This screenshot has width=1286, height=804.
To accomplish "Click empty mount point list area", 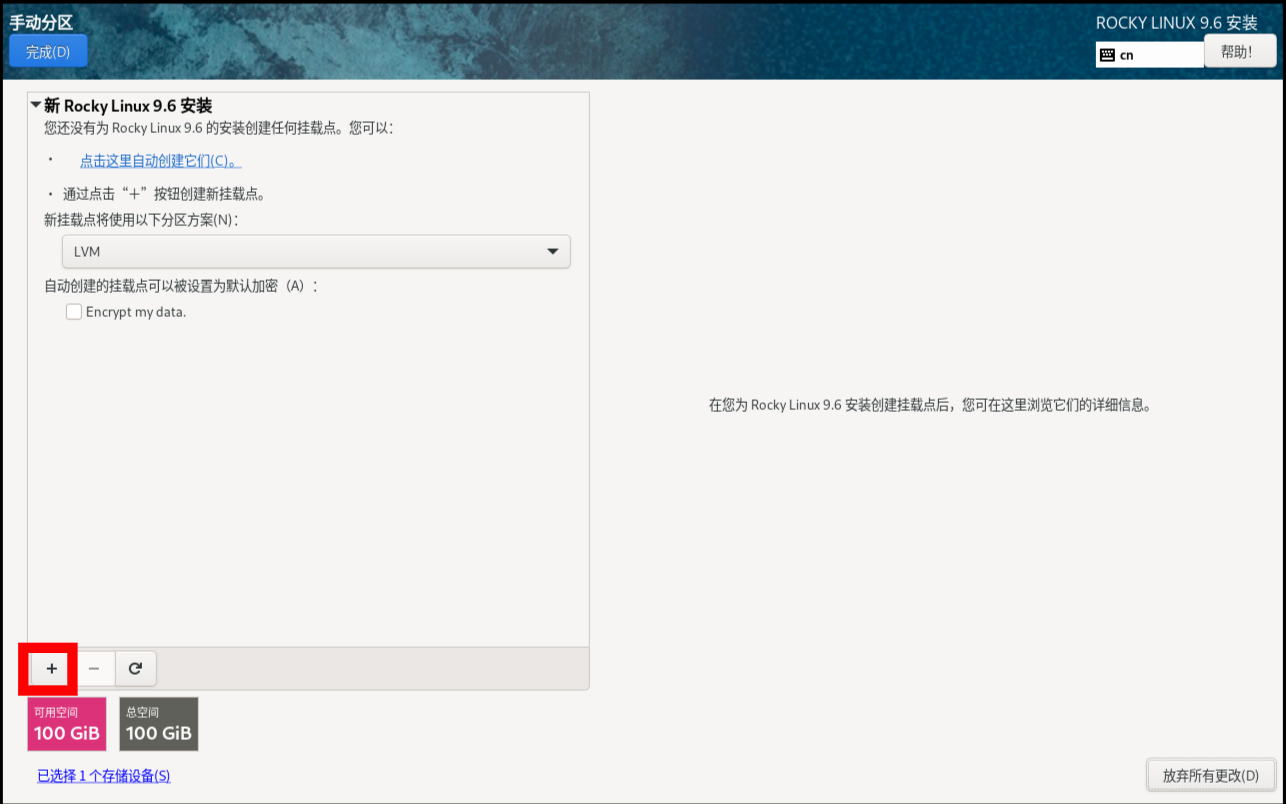I will click(308, 480).
